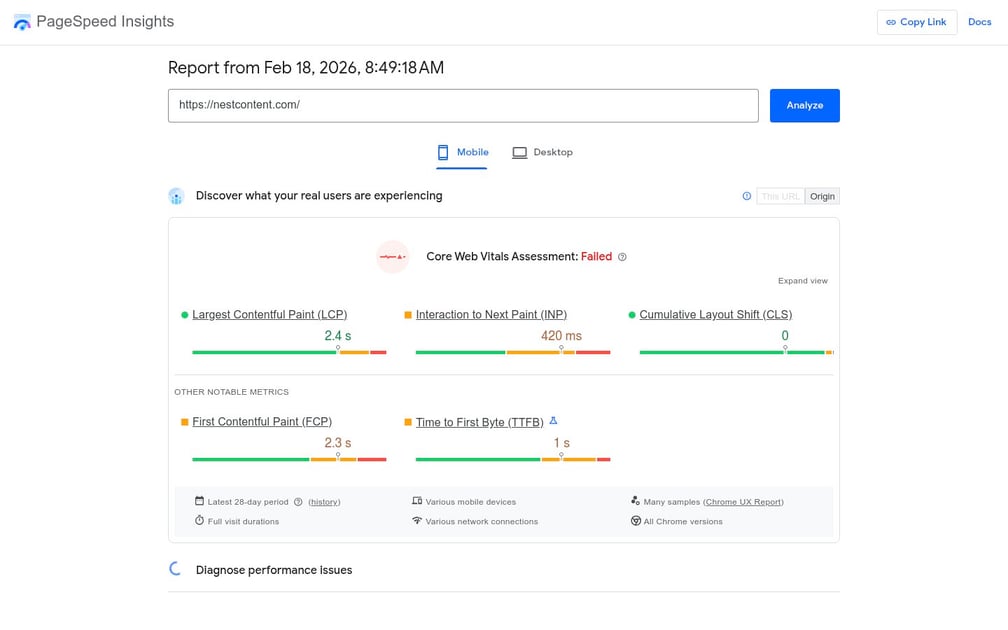Image resolution: width=1008 pixels, height=630 pixels.
Task: Click the 28-day period help icon
Action: 298,502
